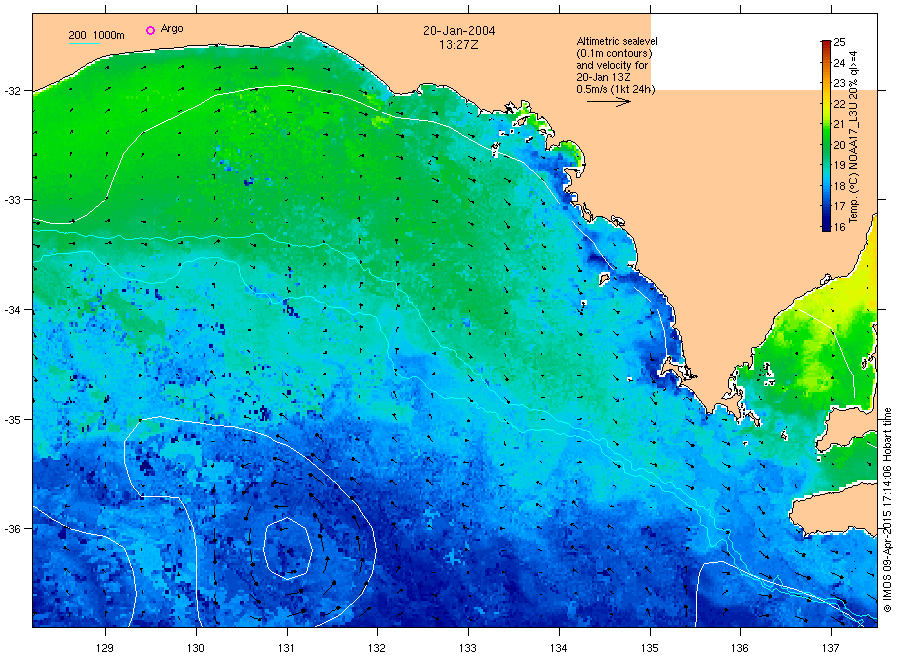Click longitude axis label '137'
Viewport: 900px width, 660px height.
point(831,648)
